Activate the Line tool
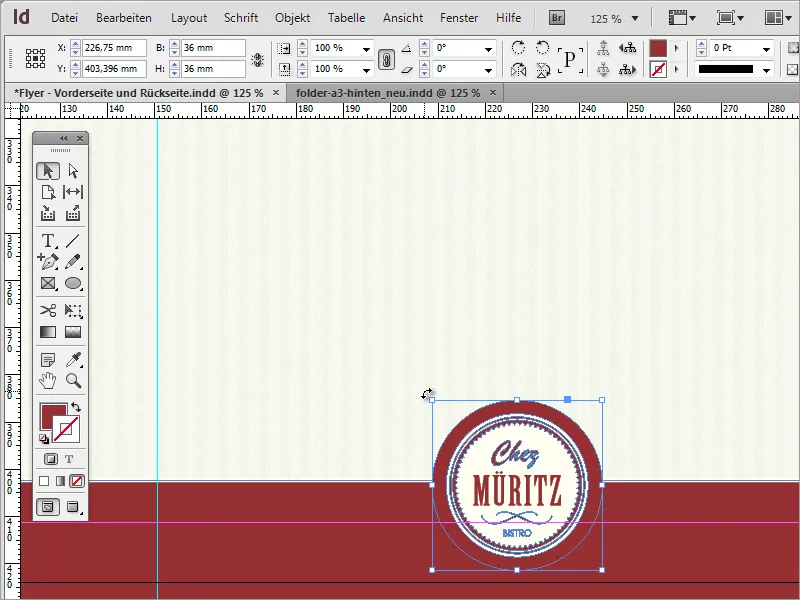Viewport: 800px width, 600px height. point(73,240)
